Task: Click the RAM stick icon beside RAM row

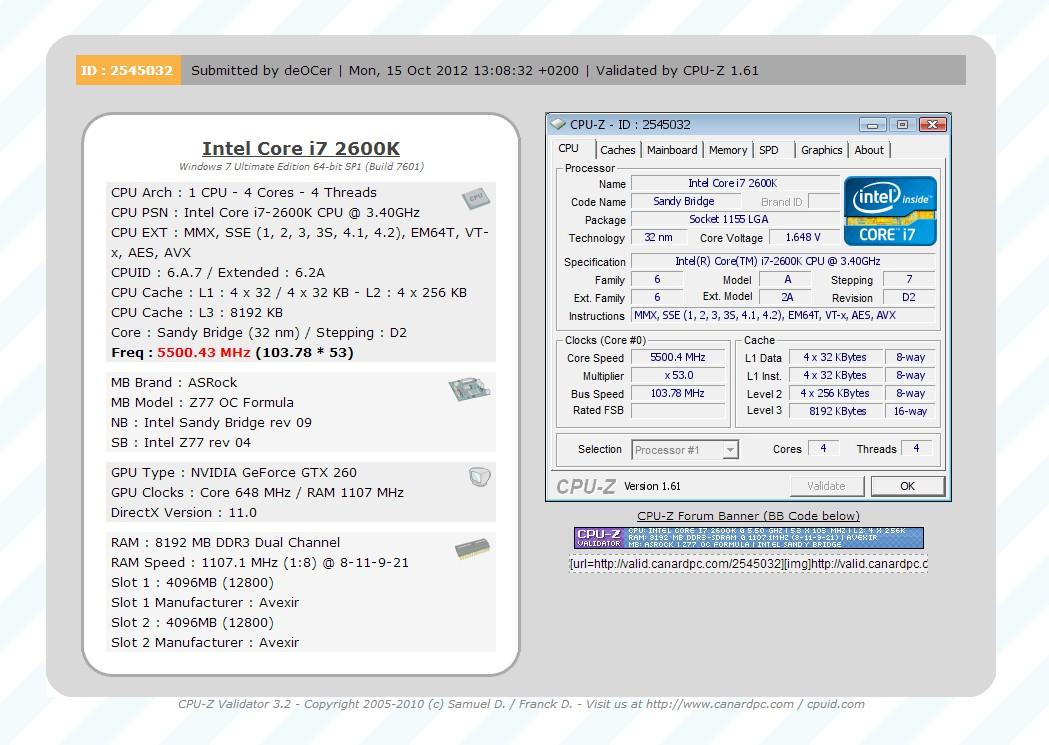Action: (x=472, y=549)
